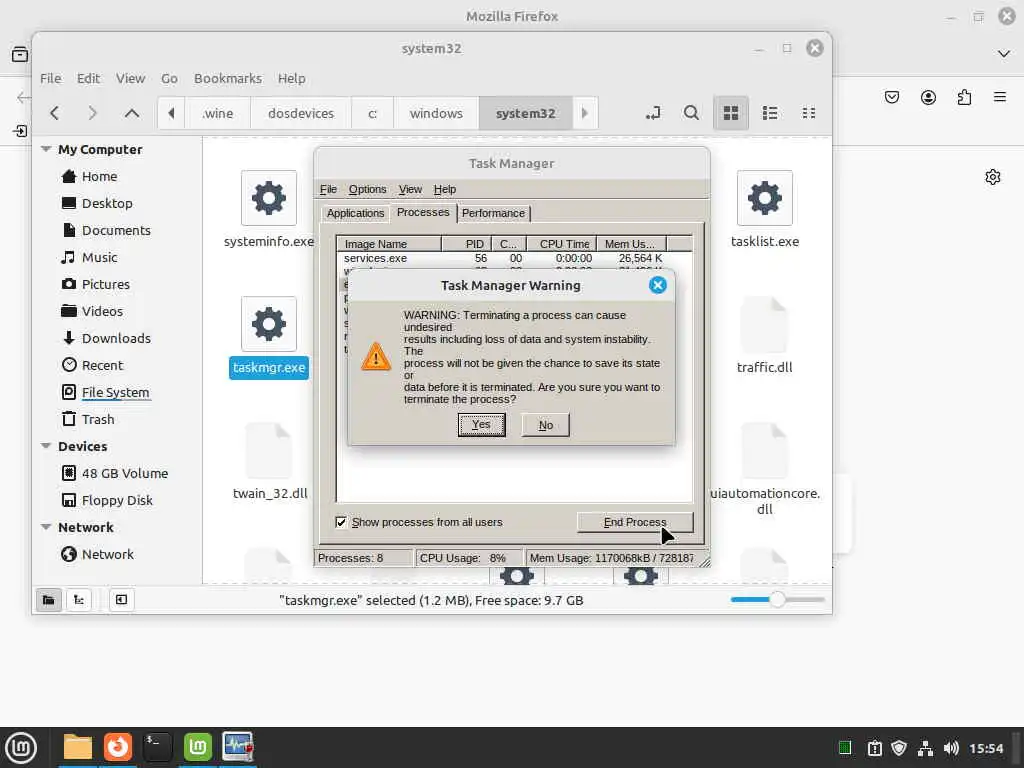The height and width of the screenshot is (768, 1024).
Task: Navigate to windows path segment
Action: [x=436, y=113]
